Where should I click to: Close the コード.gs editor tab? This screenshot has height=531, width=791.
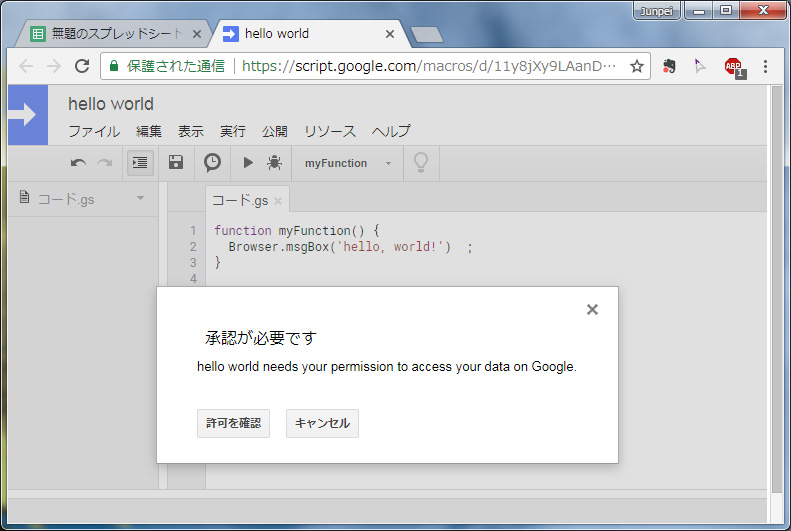(277, 201)
